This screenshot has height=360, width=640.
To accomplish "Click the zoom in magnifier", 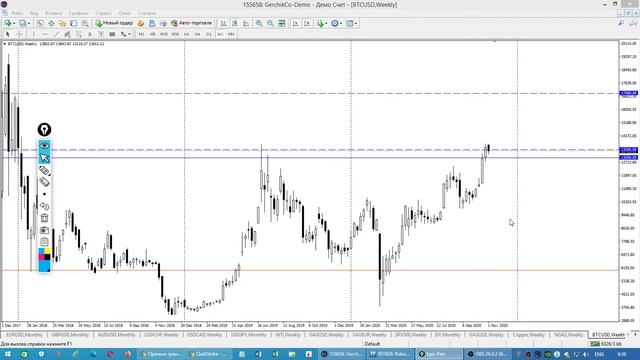I will tap(259, 23).
